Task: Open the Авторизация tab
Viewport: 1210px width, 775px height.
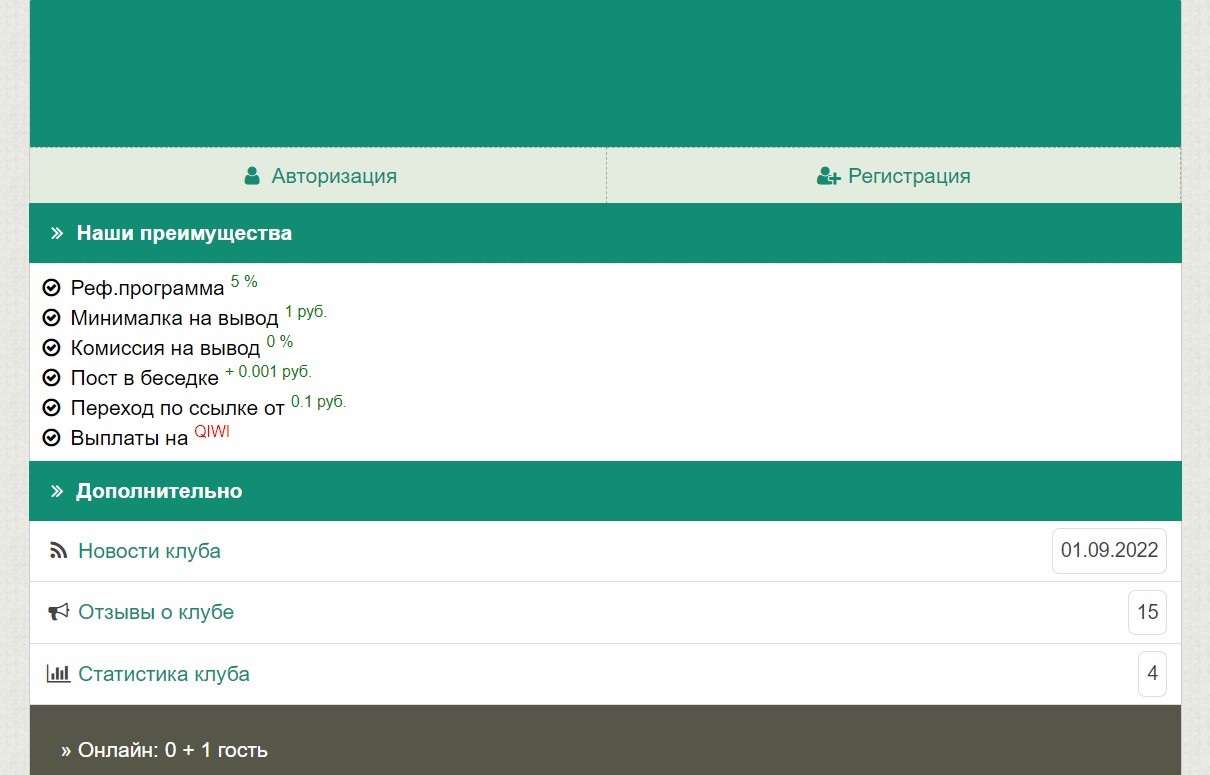Action: [333, 176]
